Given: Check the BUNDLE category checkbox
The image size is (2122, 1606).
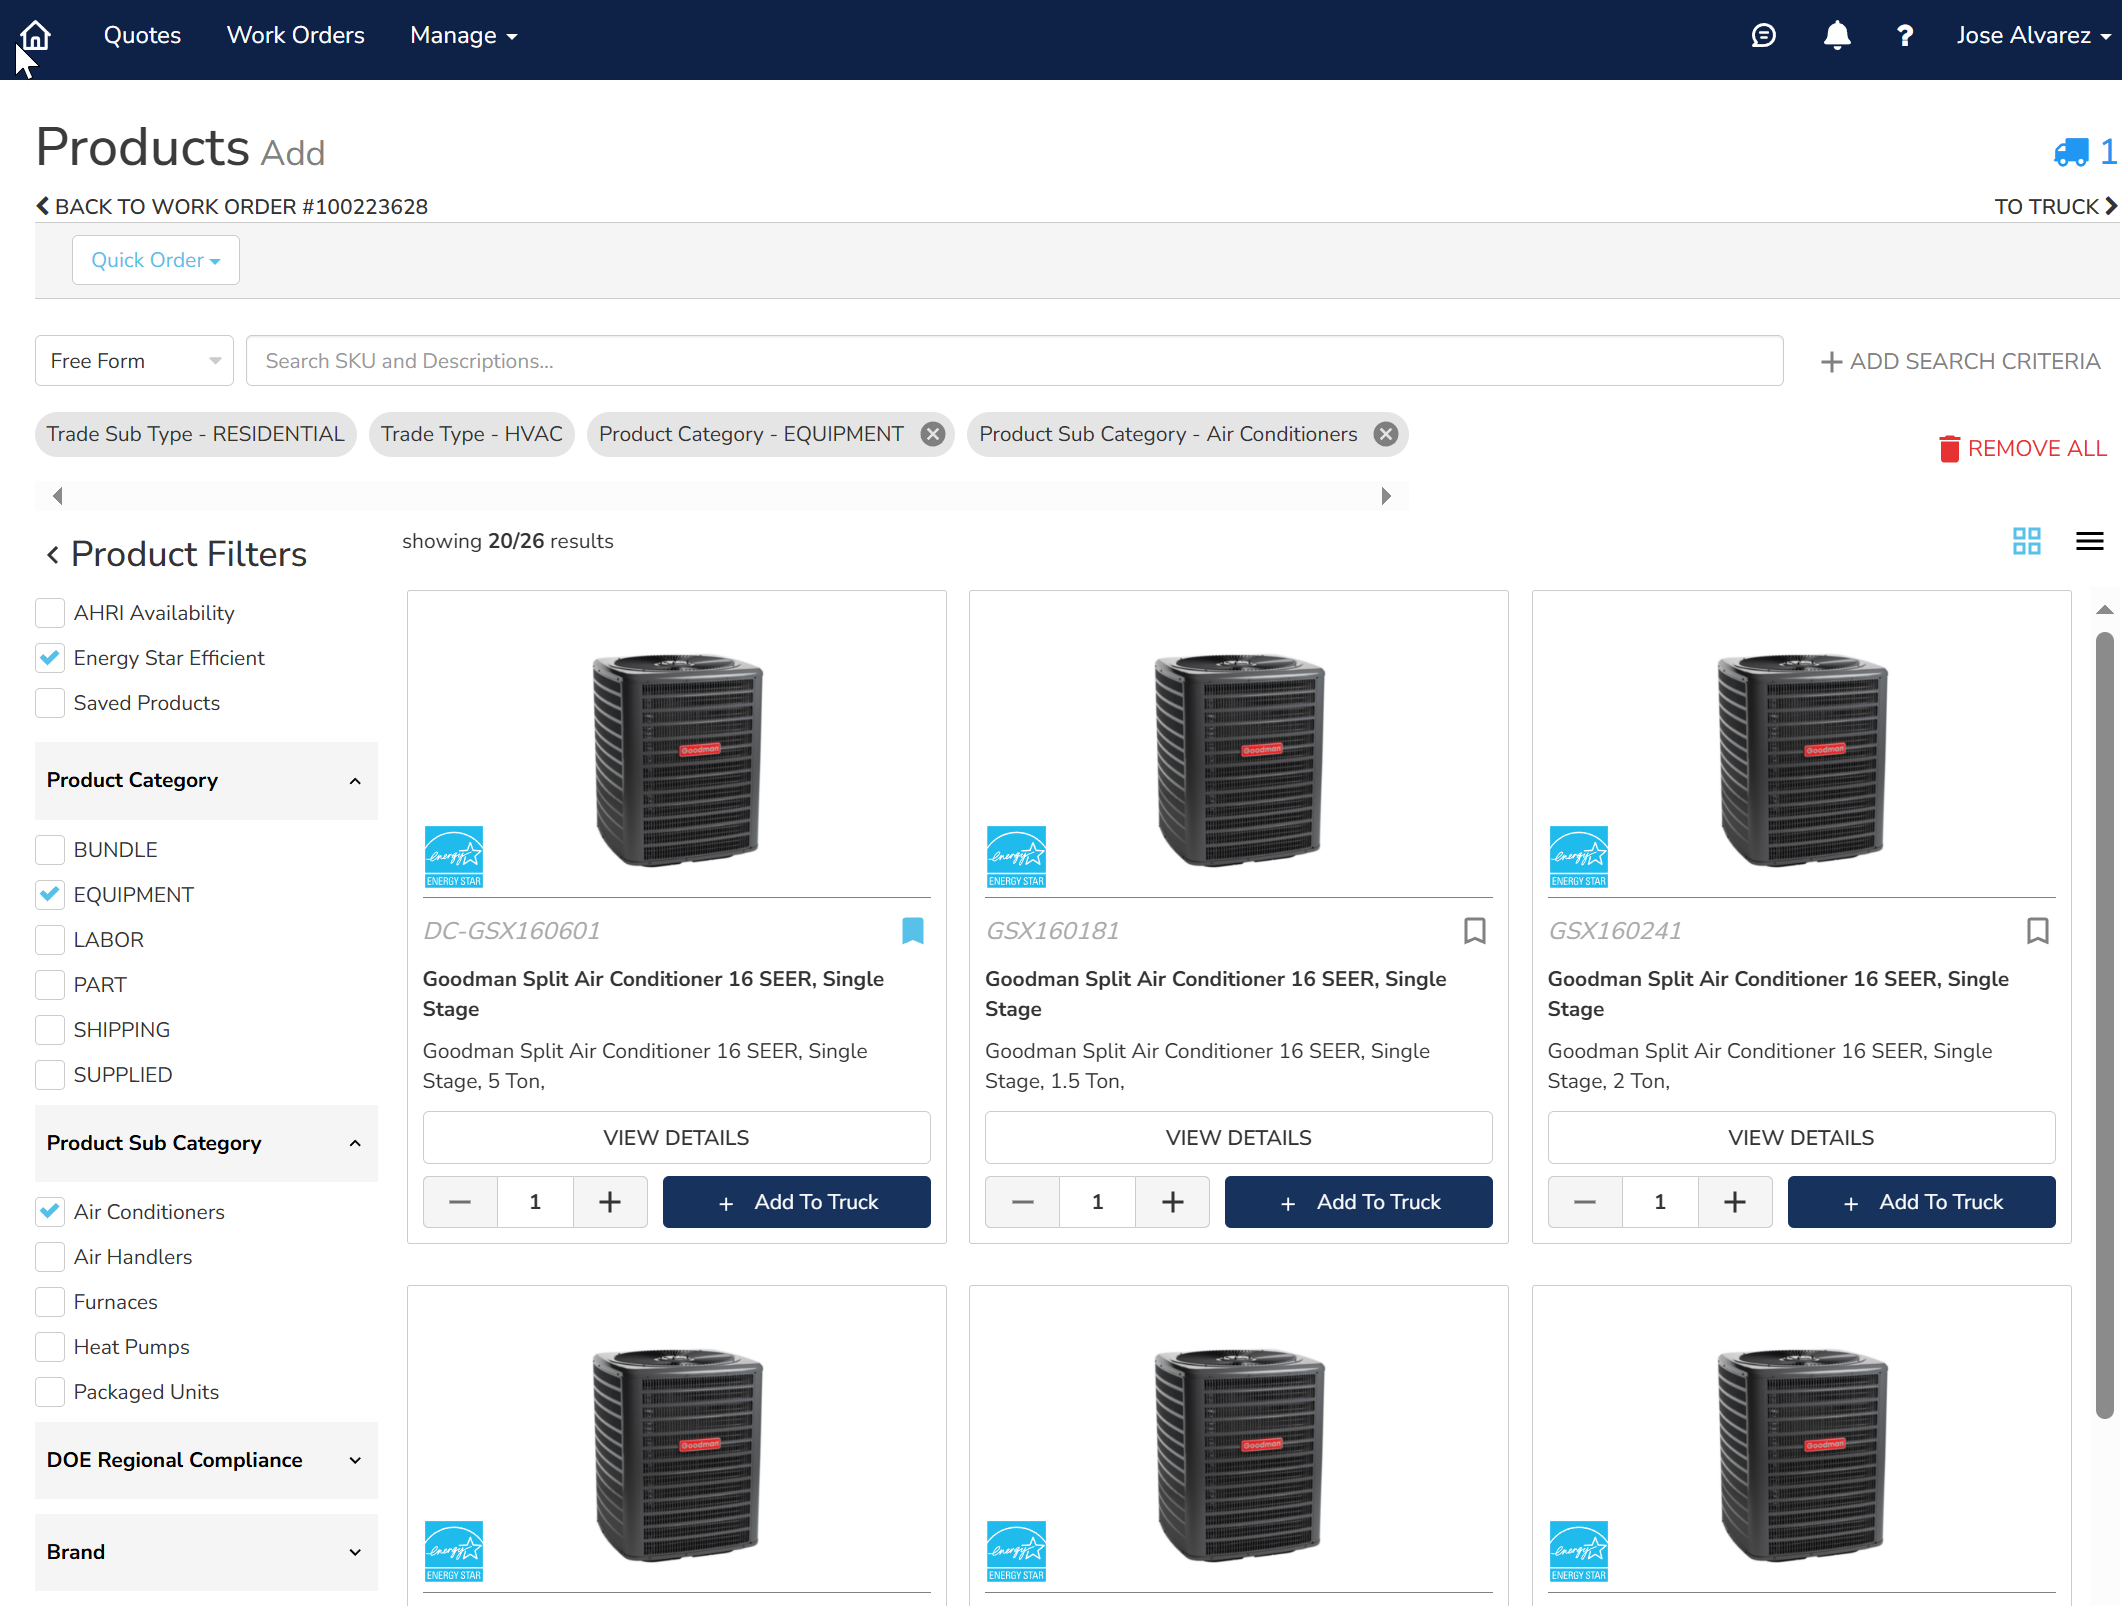Looking at the screenshot, I should point(50,850).
